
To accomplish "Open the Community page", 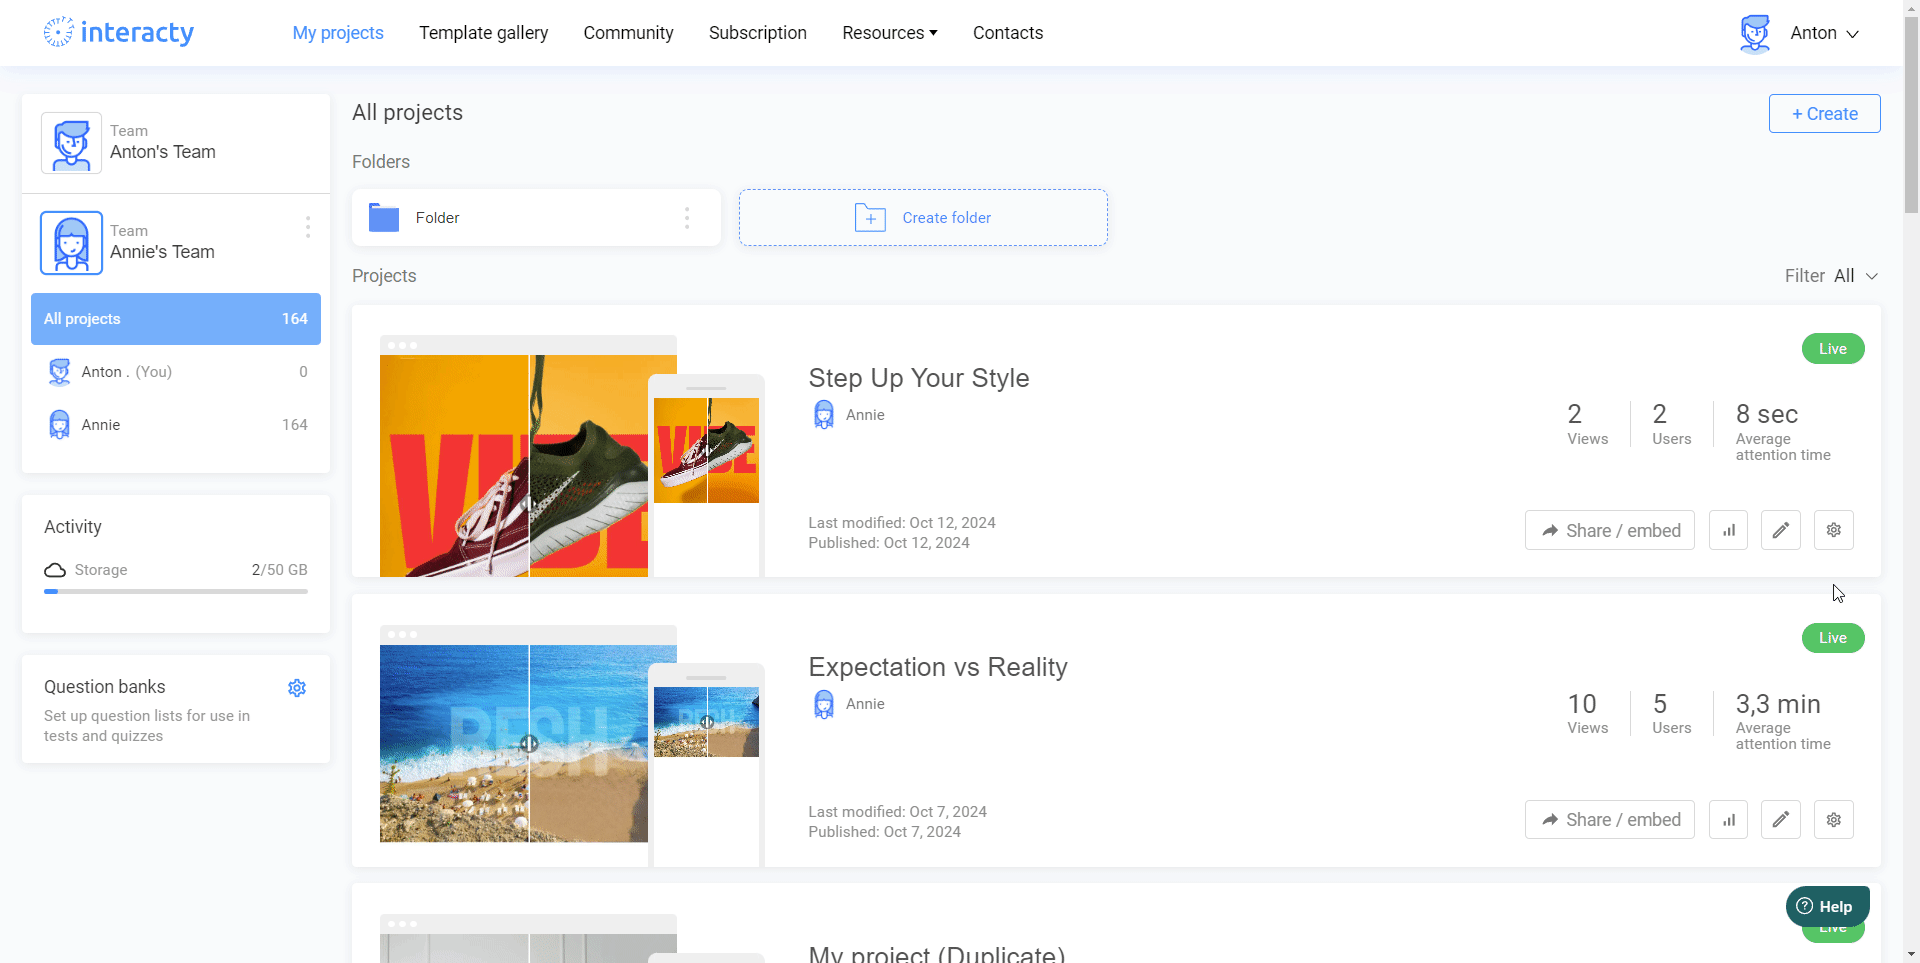I will [x=628, y=33].
